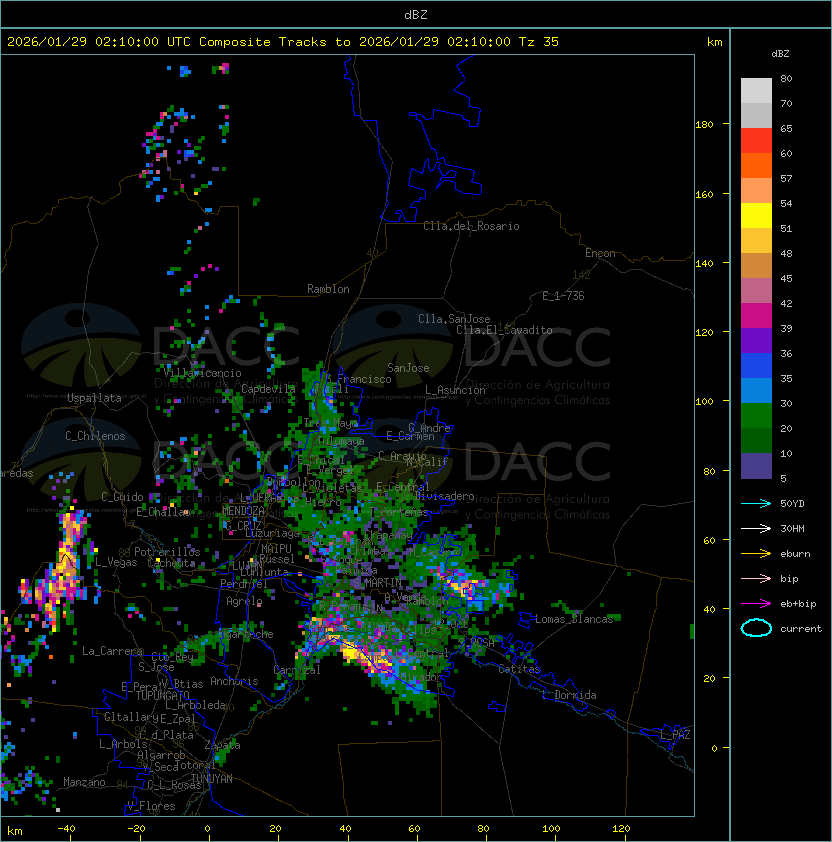Click the white 30HM arrow legend icon
The image size is (832, 842).
point(756,528)
